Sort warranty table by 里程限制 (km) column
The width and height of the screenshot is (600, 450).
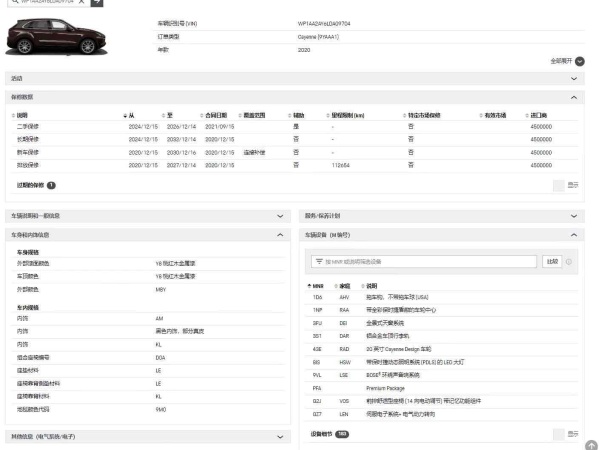[x=345, y=115]
